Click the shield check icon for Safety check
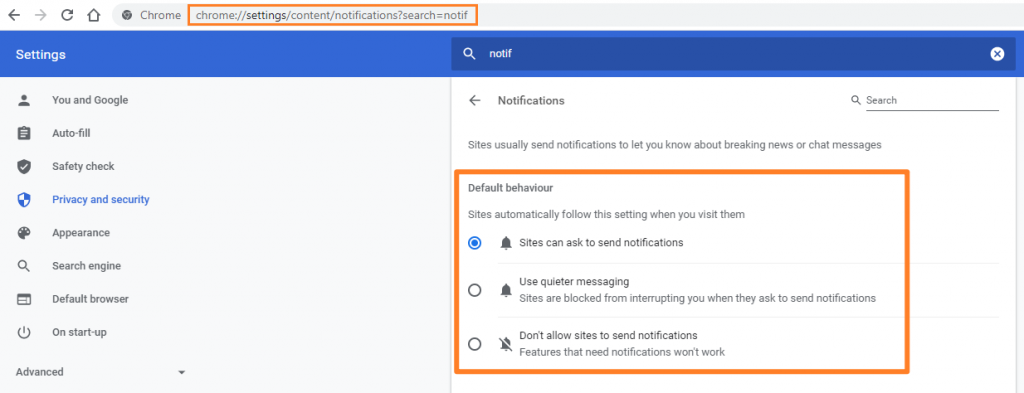This screenshot has width=1024, height=393. [24, 166]
